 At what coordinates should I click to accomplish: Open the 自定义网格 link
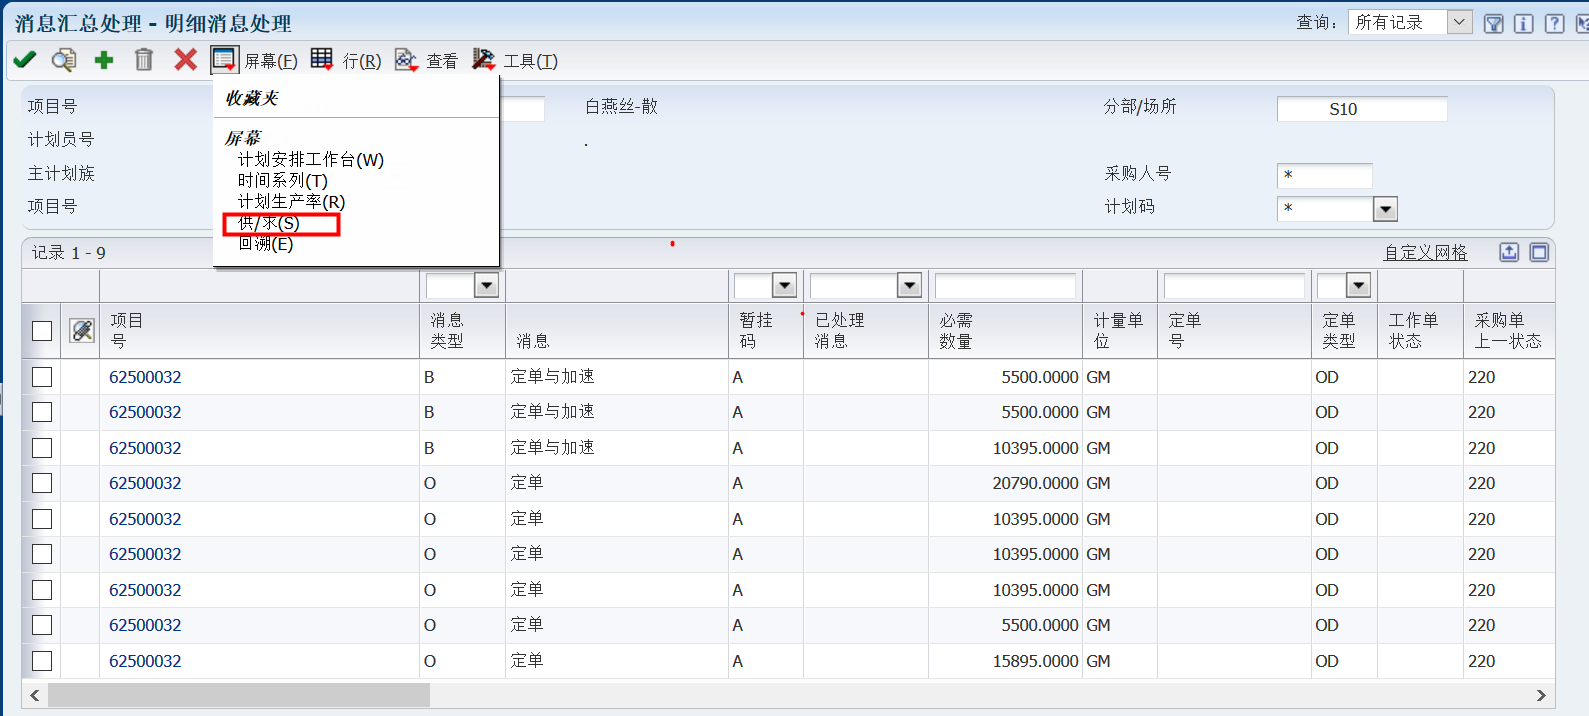pyautogui.click(x=1425, y=253)
